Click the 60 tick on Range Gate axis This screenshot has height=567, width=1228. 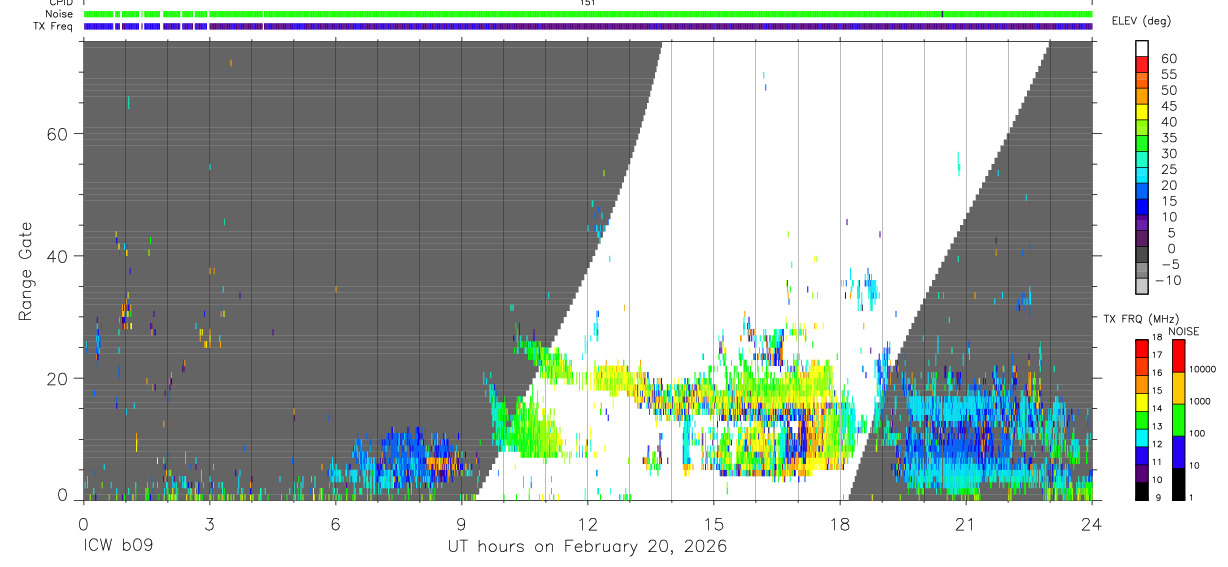tap(59, 134)
